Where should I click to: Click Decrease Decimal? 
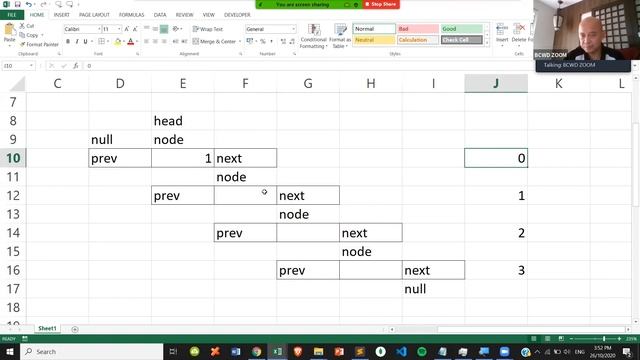pos(292,41)
